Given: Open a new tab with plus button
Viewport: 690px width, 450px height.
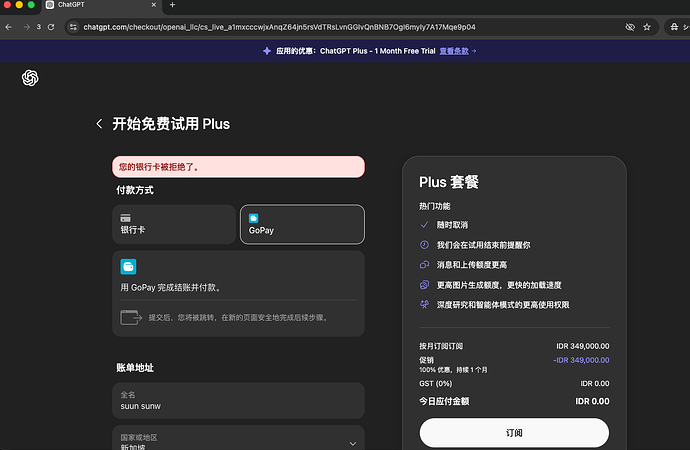Looking at the screenshot, I should pos(172,5).
